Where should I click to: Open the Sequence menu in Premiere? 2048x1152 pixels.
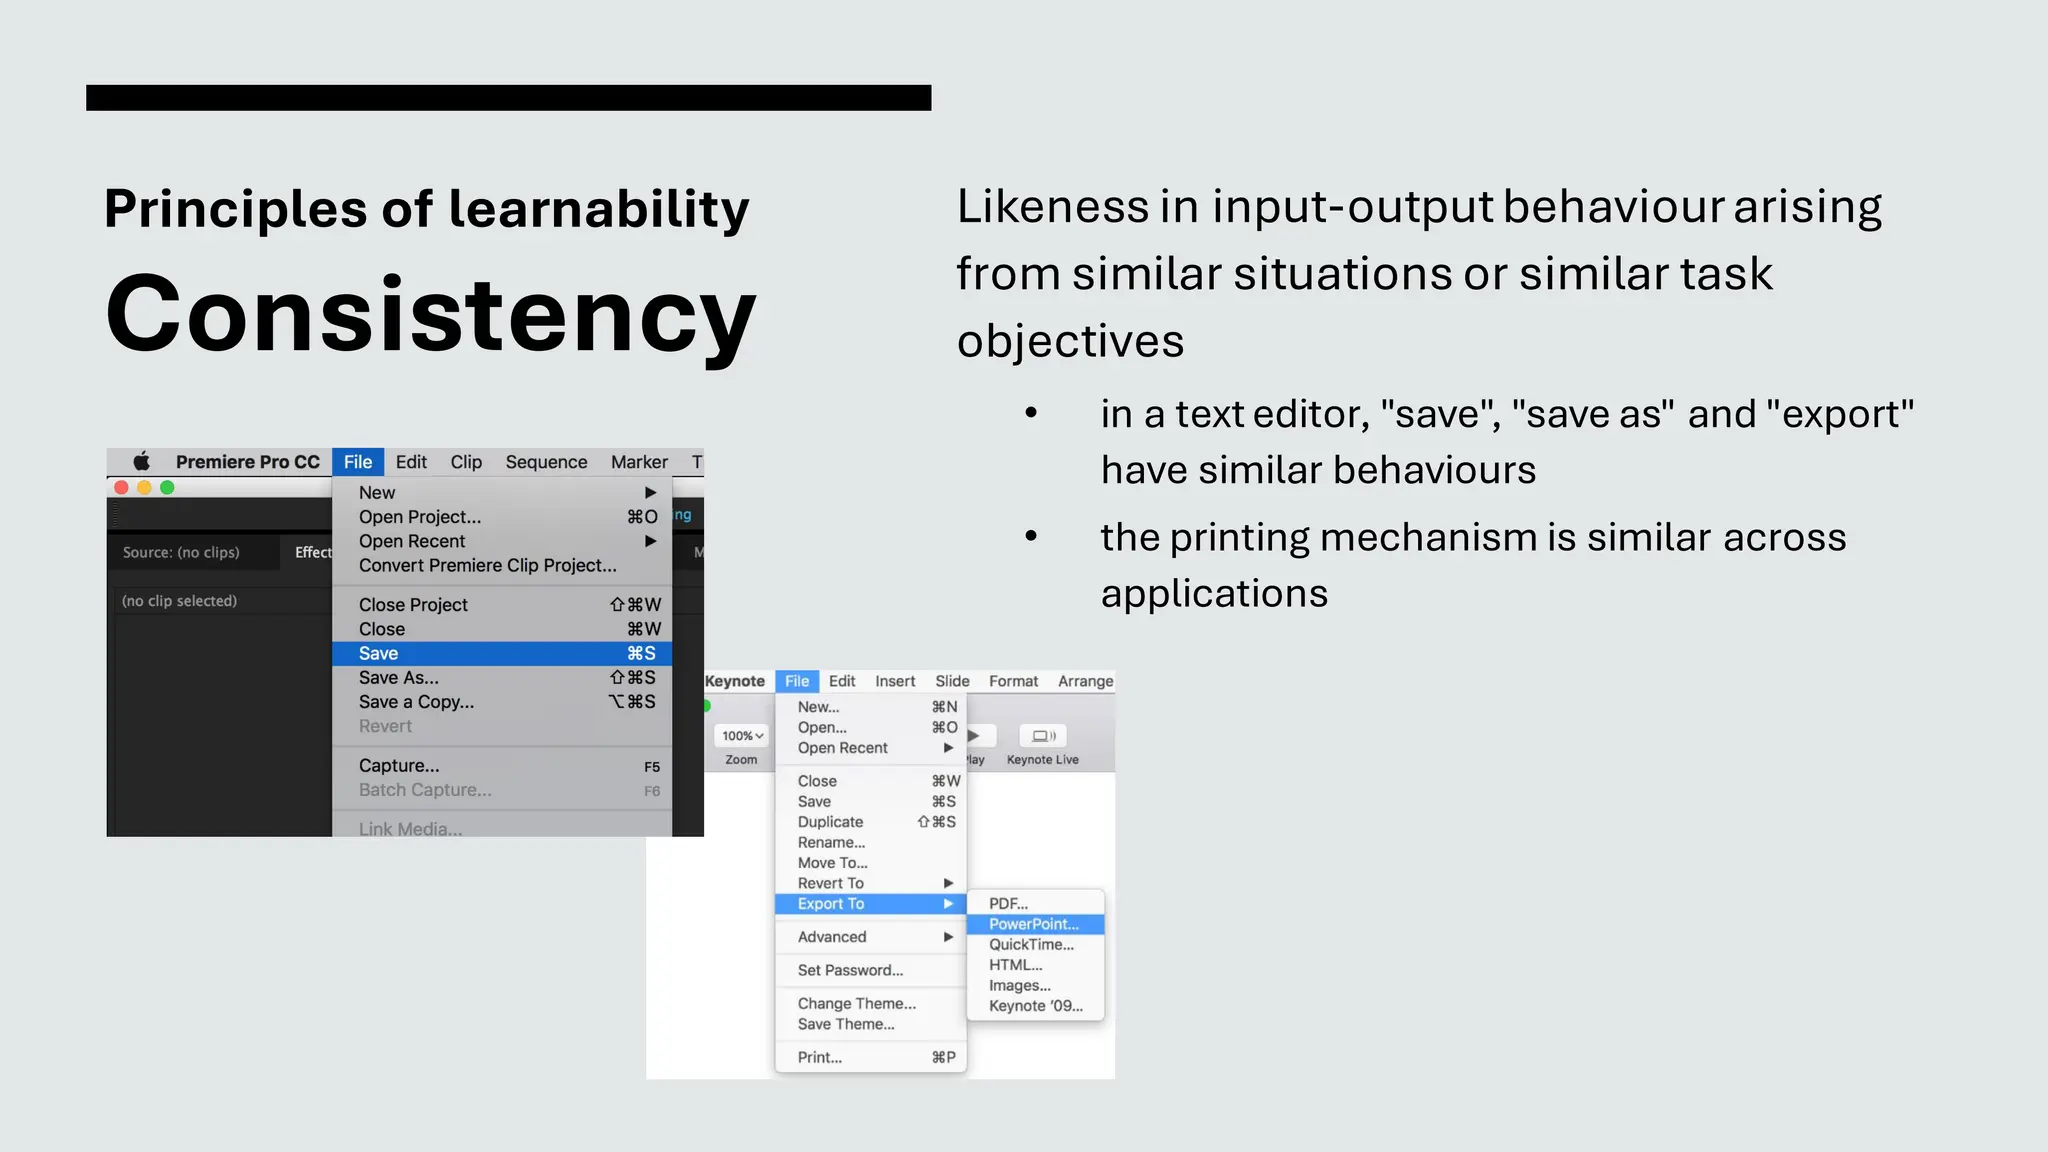coord(546,462)
